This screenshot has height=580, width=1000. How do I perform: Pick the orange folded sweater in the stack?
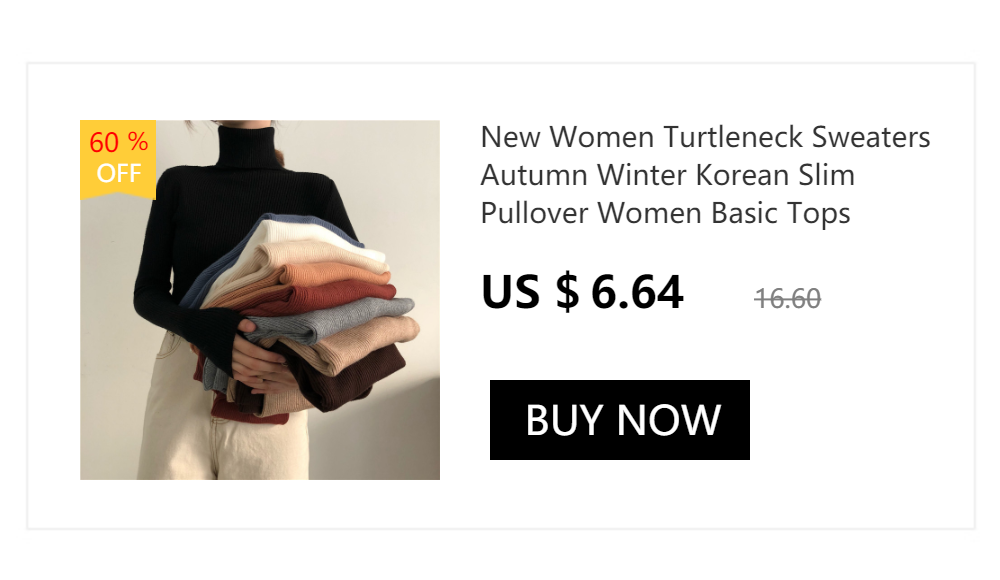tap(335, 274)
